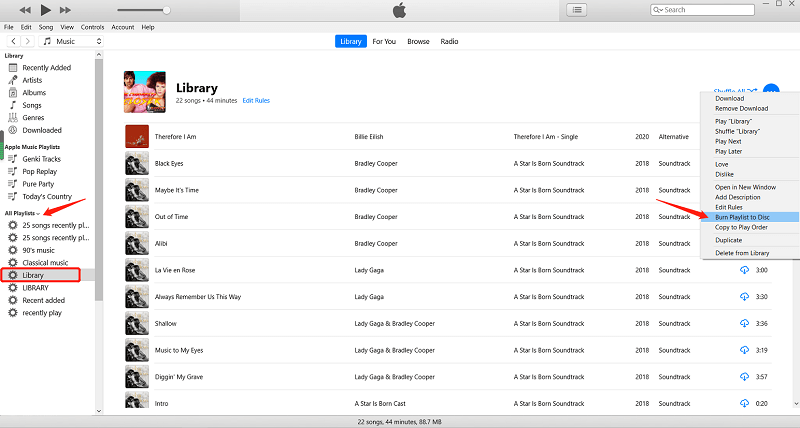The width and height of the screenshot is (800, 428).
Task: Select Genres in the sidebar
Action: pyautogui.click(x=33, y=117)
